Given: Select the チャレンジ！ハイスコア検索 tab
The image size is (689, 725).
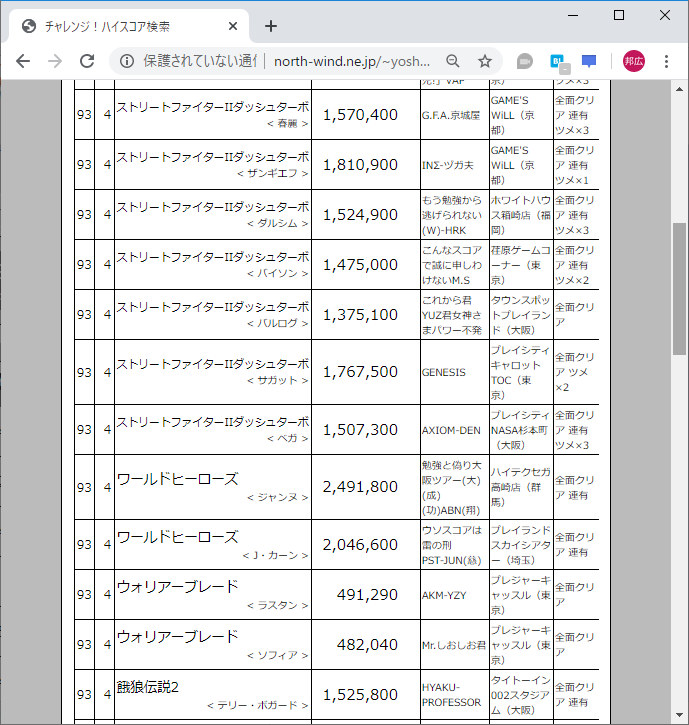Looking at the screenshot, I should tap(128, 26).
